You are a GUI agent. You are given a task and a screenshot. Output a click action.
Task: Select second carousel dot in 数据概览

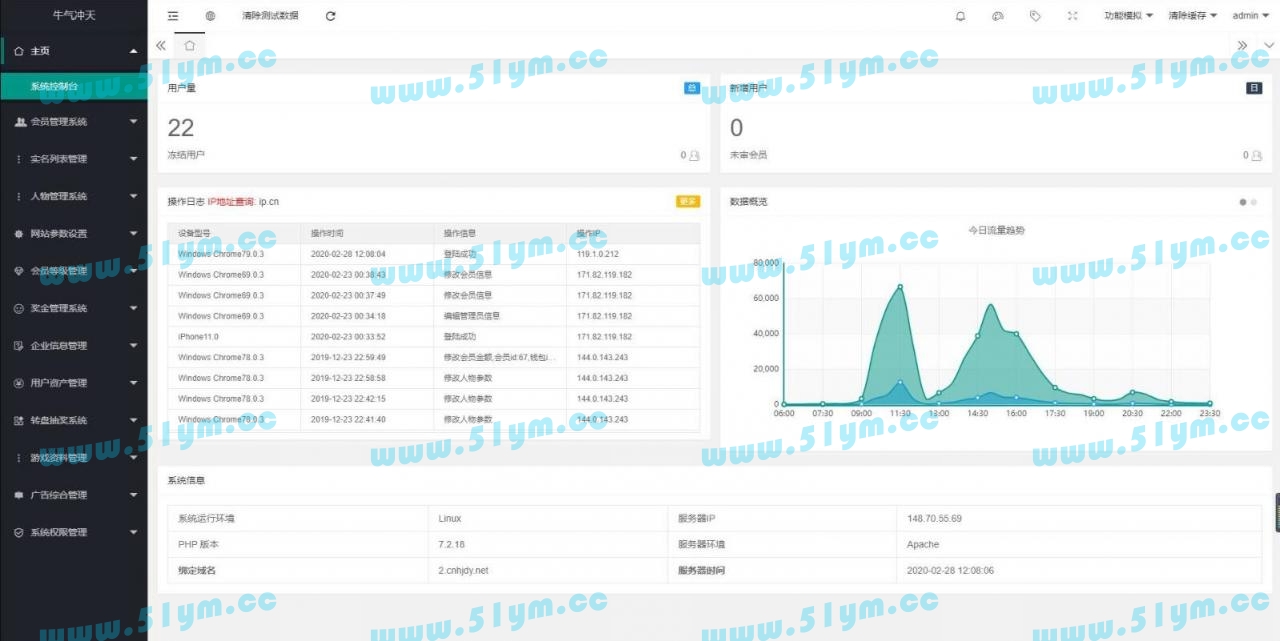tap(1254, 202)
